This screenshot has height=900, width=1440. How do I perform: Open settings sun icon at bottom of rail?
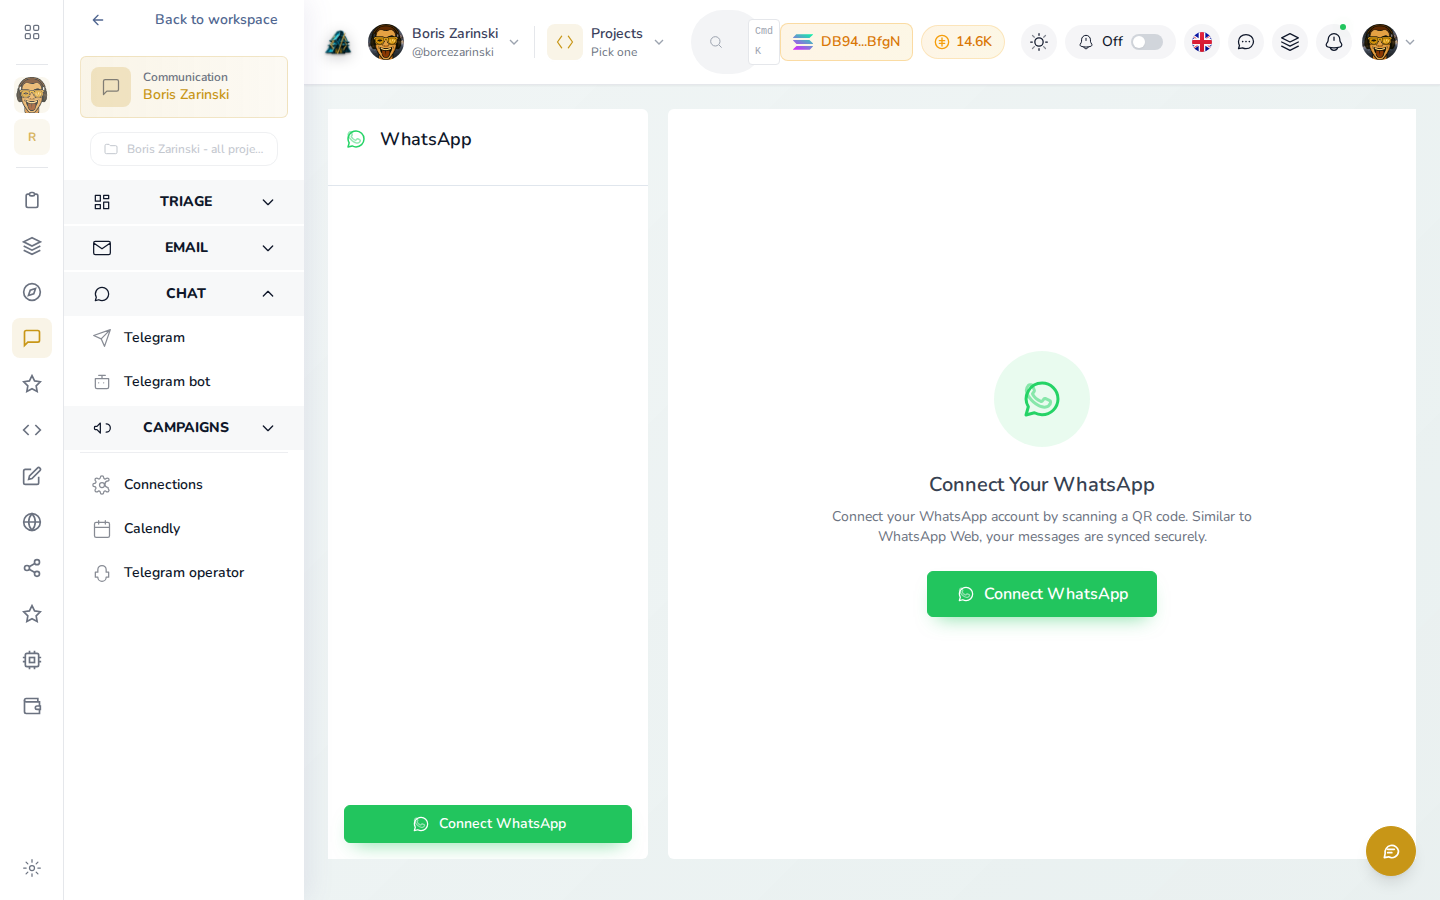click(x=32, y=868)
